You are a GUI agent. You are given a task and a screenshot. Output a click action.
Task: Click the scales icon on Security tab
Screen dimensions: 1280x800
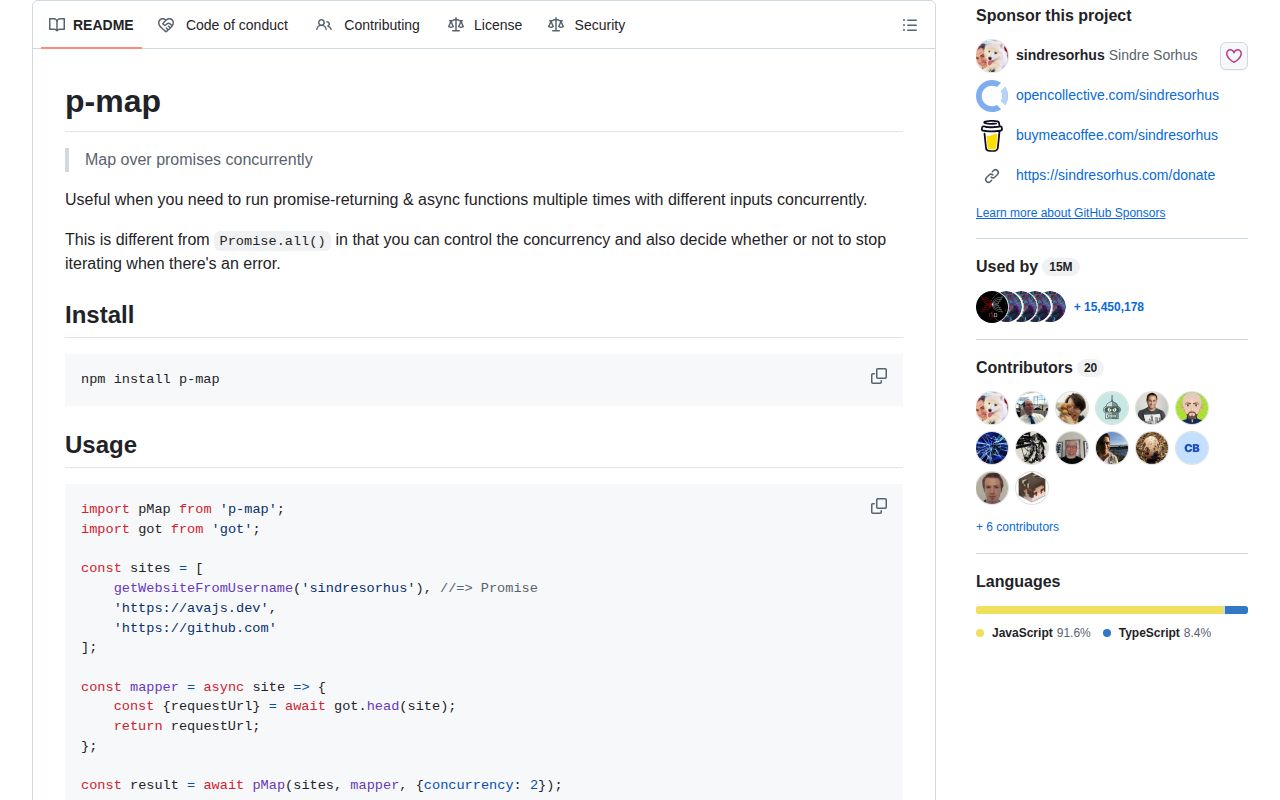(x=556, y=25)
